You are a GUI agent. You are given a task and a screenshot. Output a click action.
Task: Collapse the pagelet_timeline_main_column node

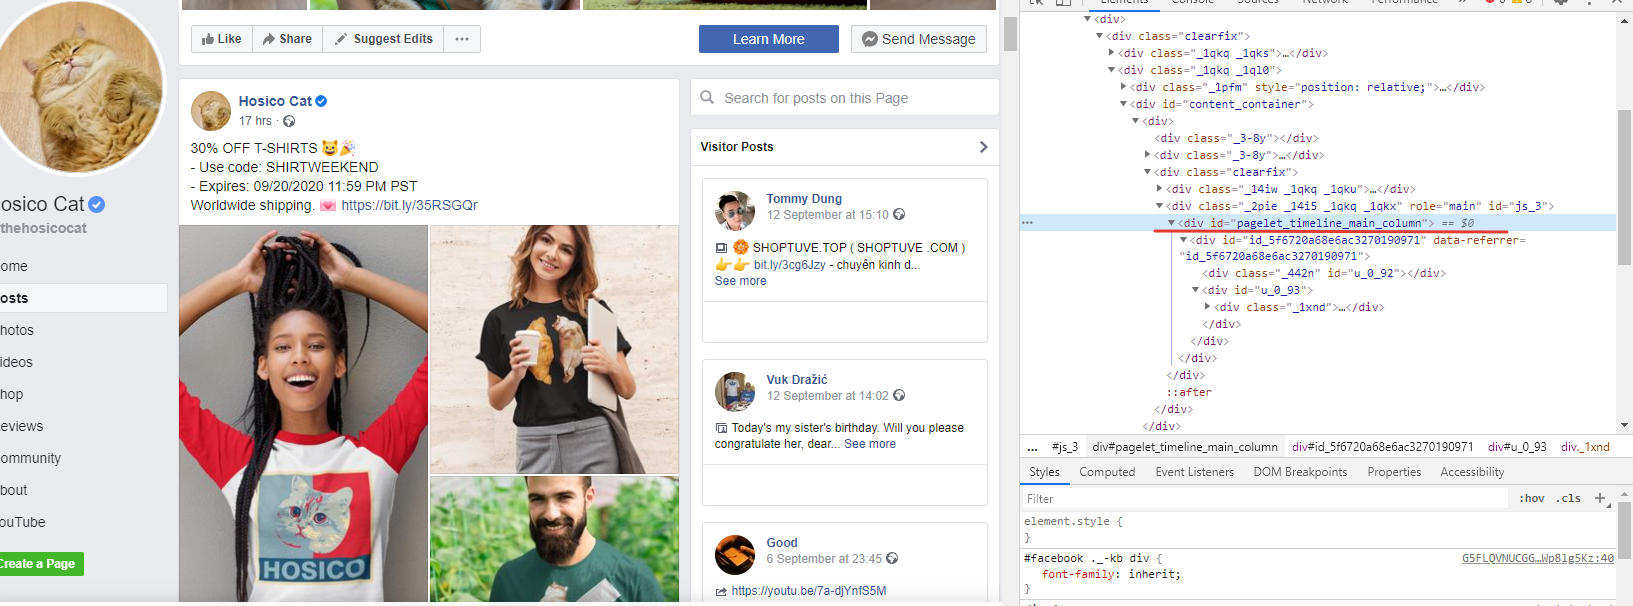1172,223
